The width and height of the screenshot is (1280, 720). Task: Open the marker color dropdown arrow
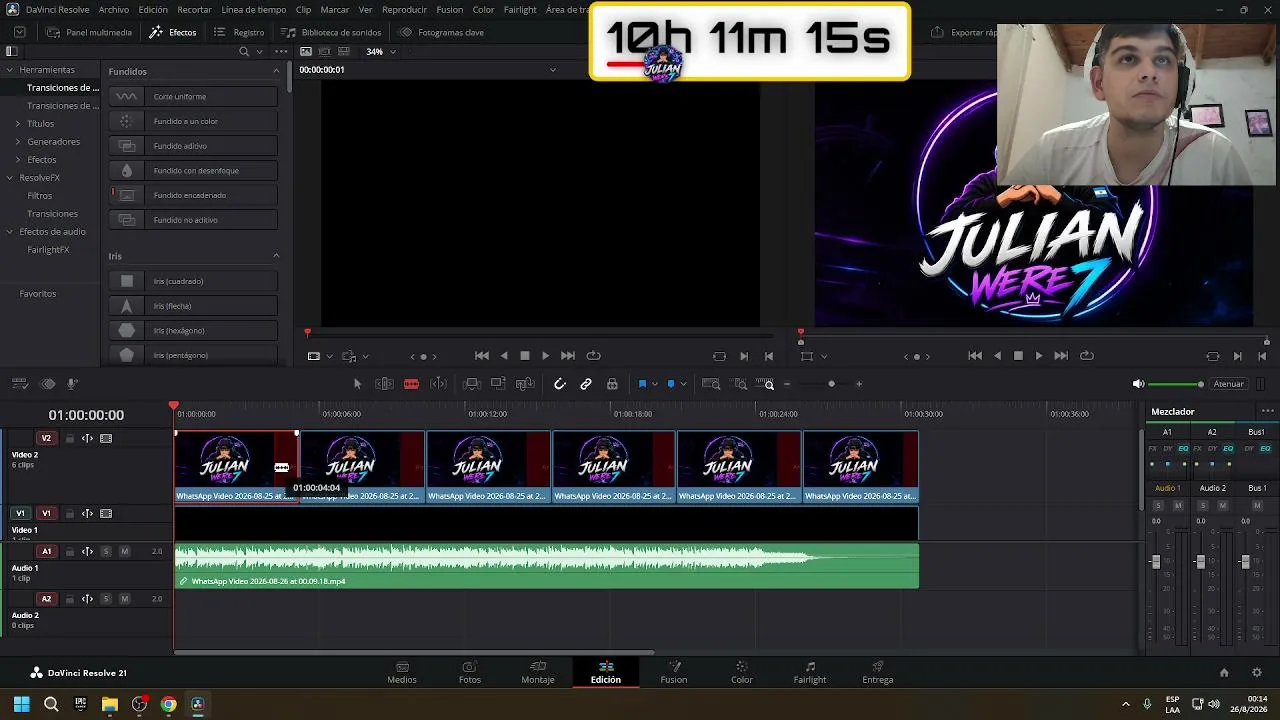[x=684, y=384]
